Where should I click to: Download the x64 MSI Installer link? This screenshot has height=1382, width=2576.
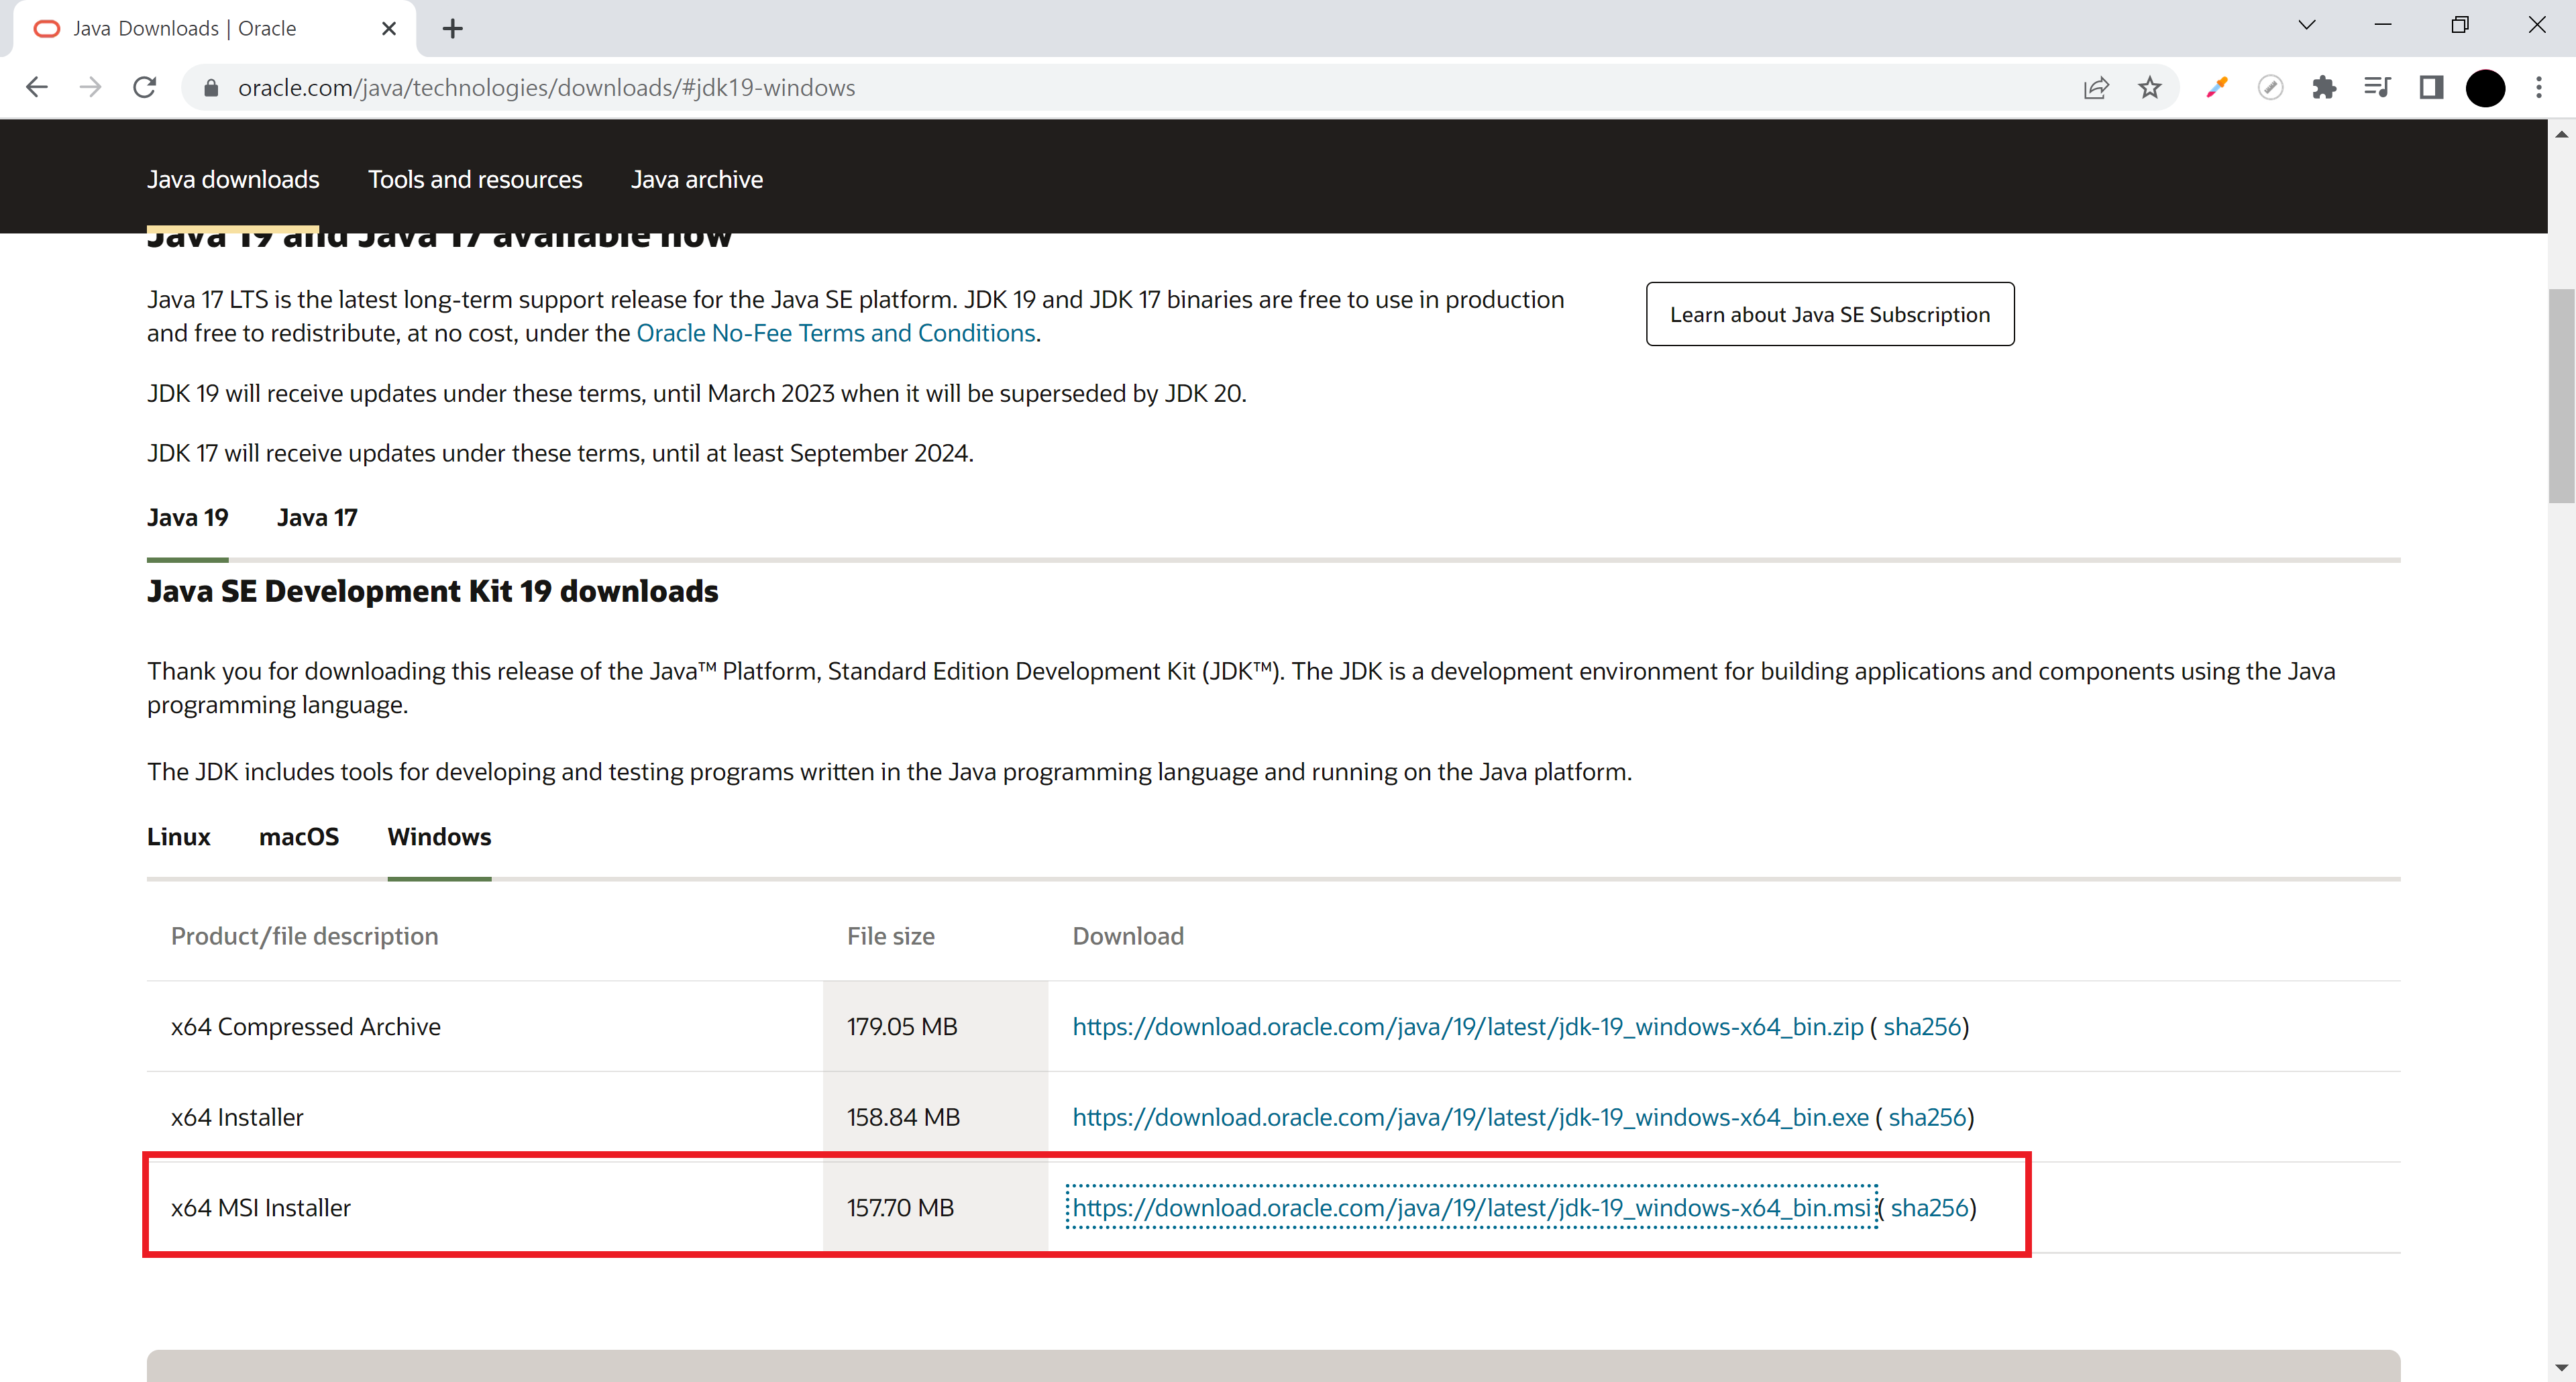tap(1470, 1208)
